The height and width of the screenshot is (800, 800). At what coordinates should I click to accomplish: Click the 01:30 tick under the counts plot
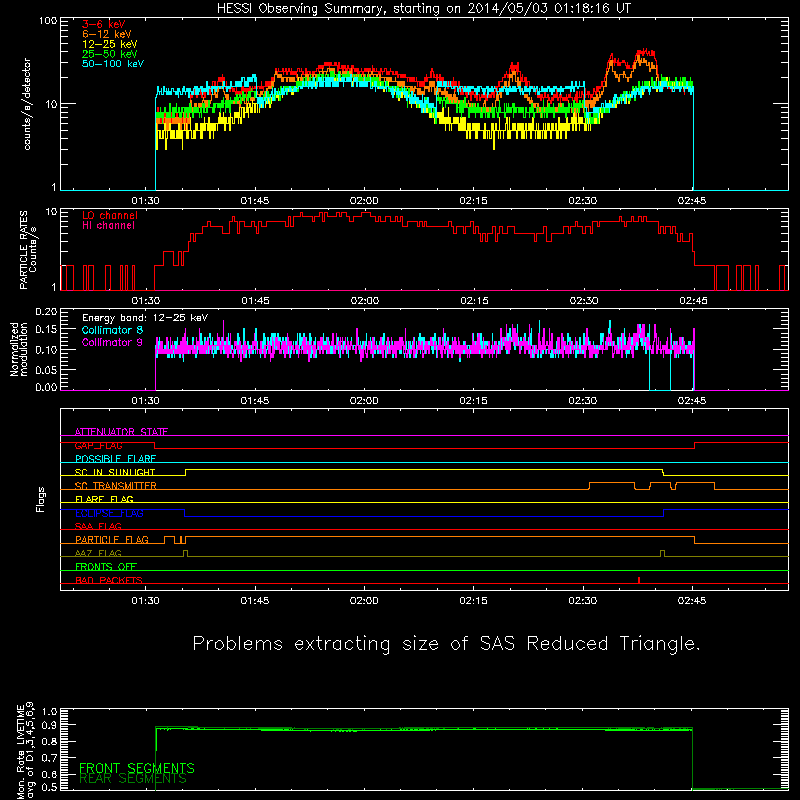145,201
